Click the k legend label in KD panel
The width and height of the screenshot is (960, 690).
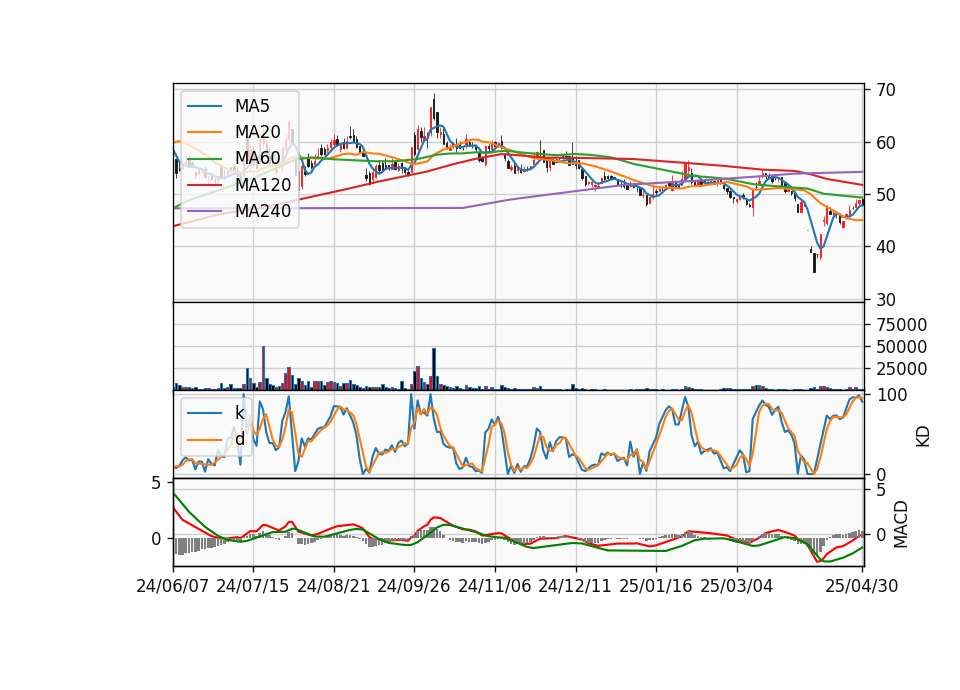point(239,413)
